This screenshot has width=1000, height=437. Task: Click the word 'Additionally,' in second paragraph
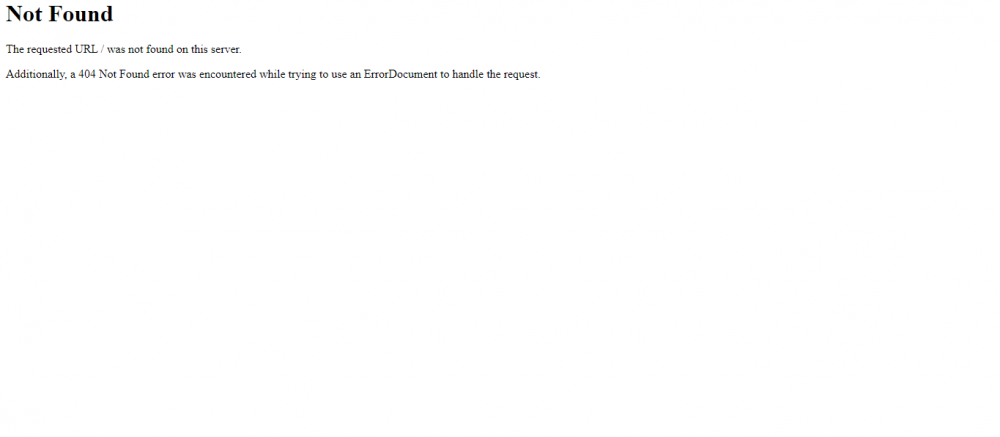[36, 75]
